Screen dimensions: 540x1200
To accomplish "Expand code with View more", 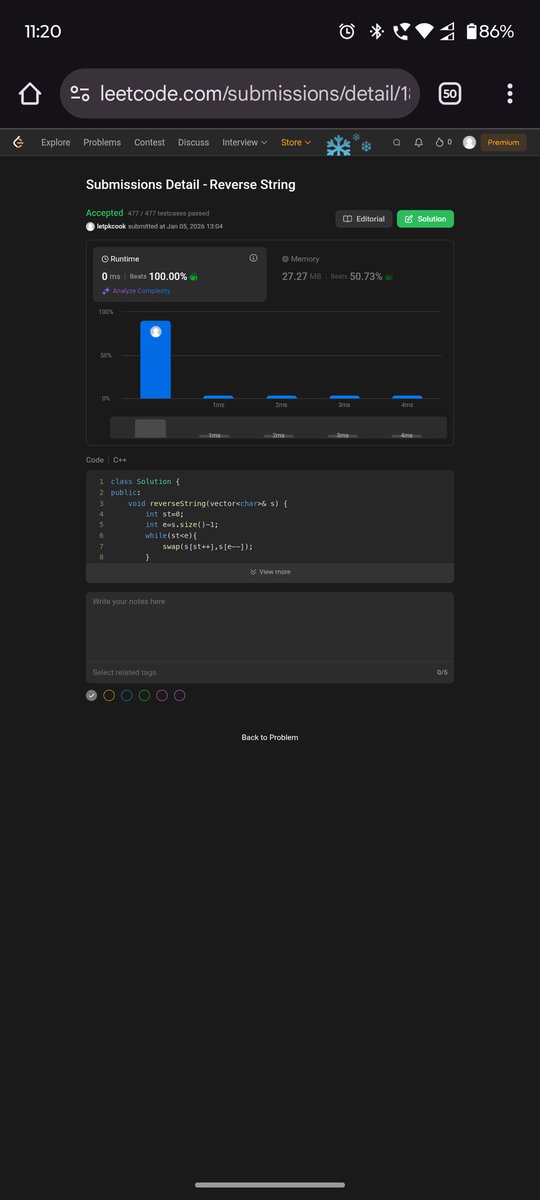I will click(x=270, y=572).
